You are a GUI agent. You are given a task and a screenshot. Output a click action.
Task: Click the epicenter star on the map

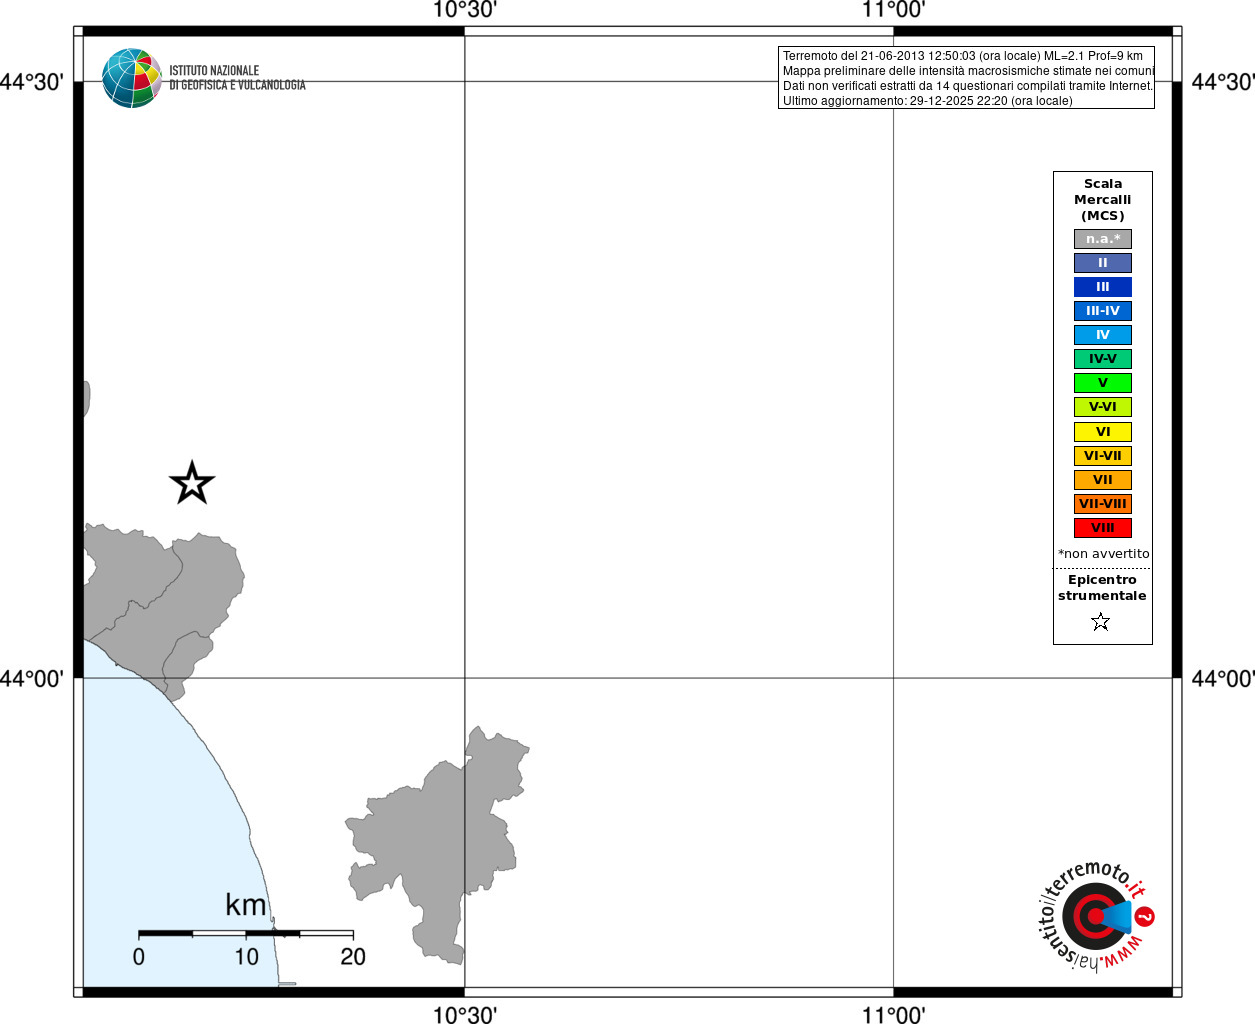click(192, 483)
